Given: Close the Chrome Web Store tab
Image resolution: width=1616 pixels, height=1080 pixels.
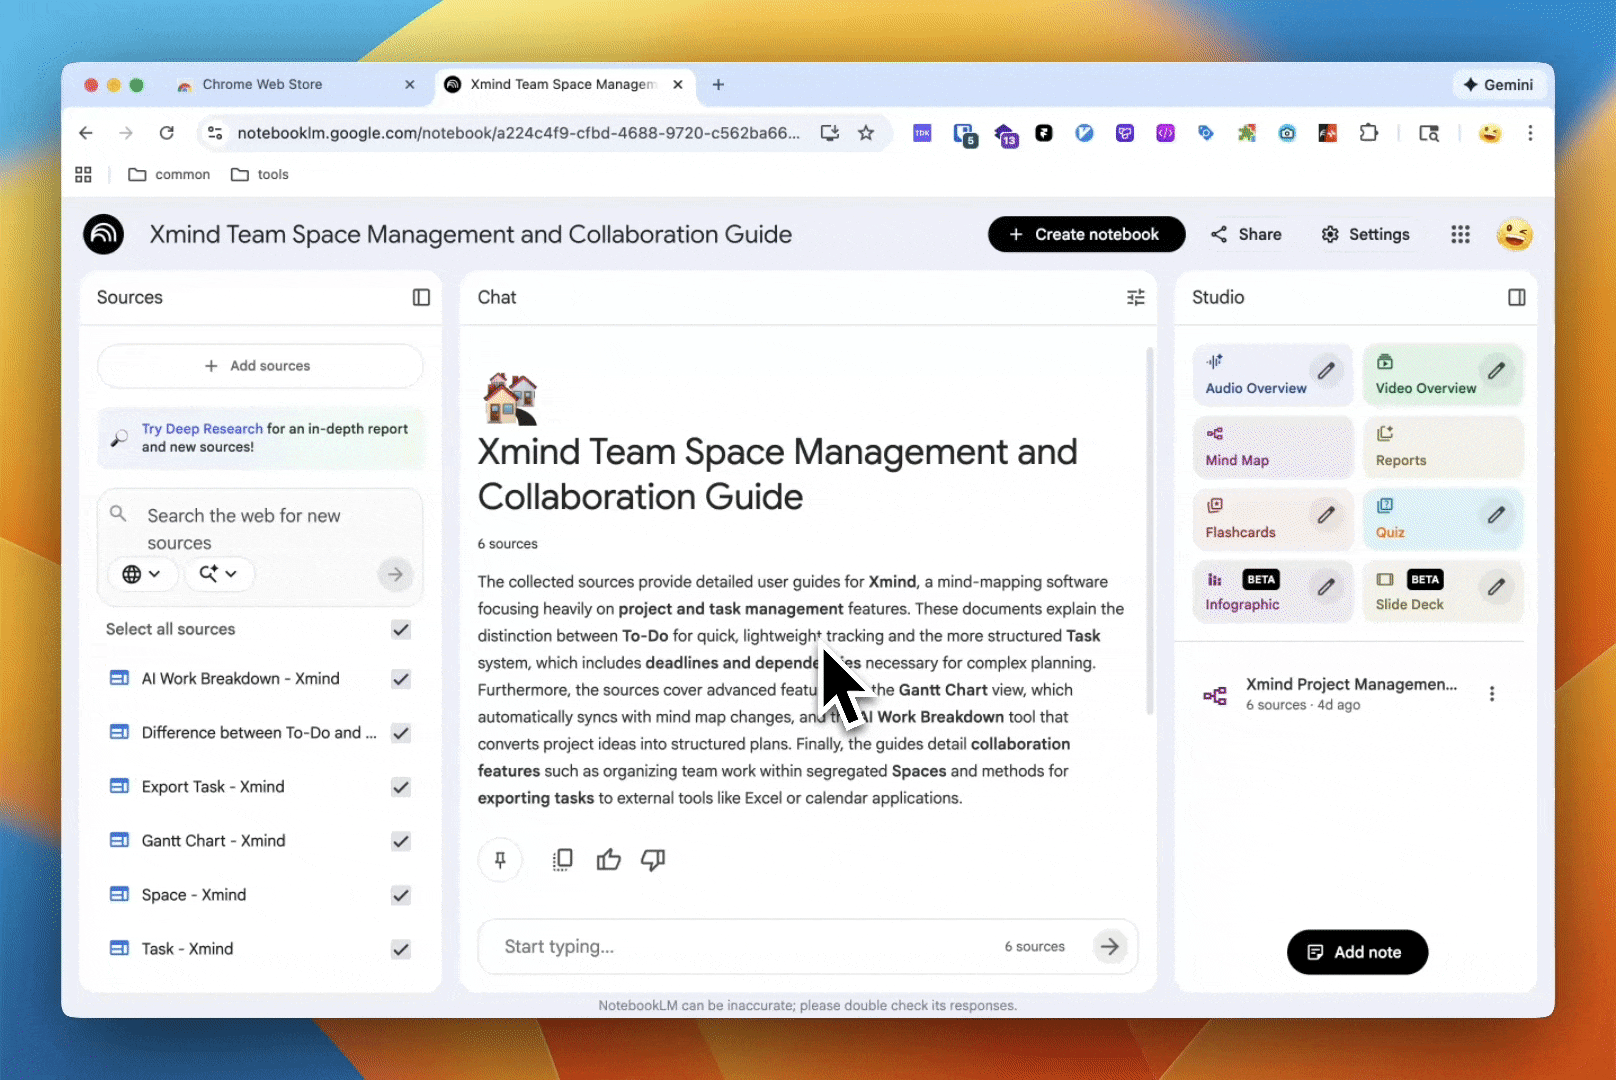Looking at the screenshot, I should click(410, 85).
